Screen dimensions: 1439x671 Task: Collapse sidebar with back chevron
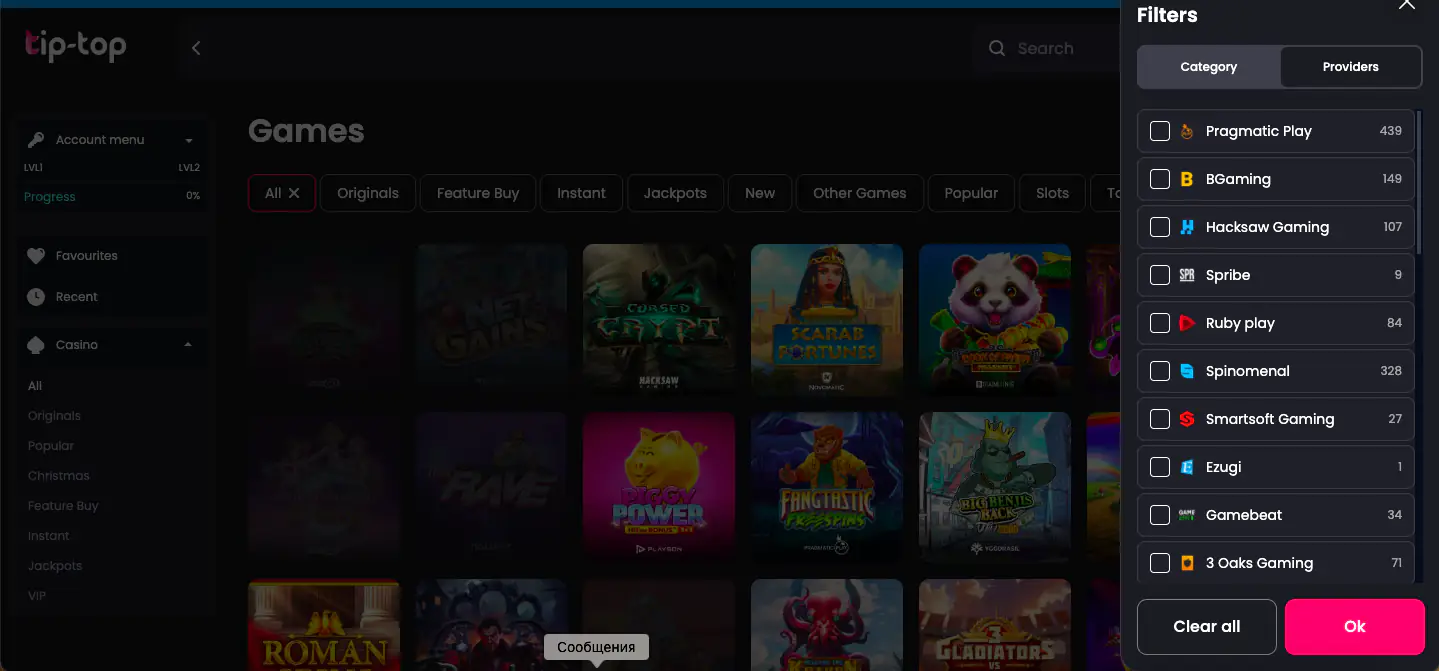196,48
